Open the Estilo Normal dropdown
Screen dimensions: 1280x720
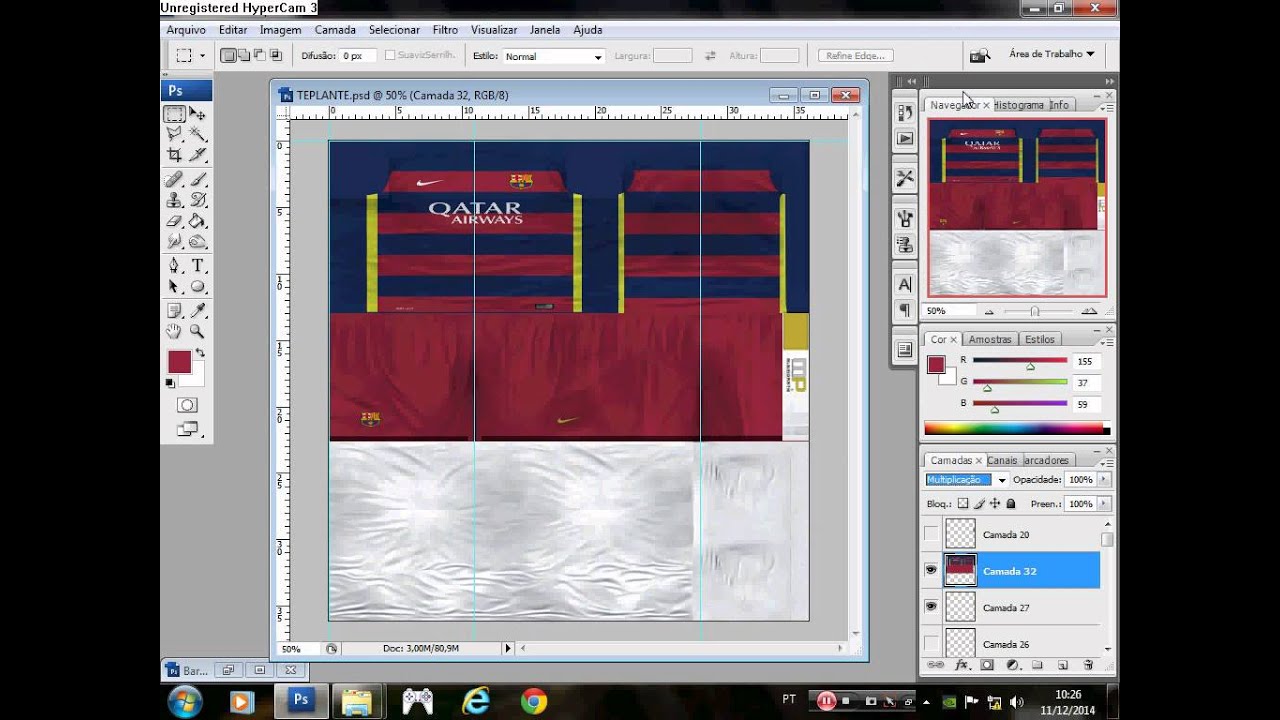tap(553, 56)
